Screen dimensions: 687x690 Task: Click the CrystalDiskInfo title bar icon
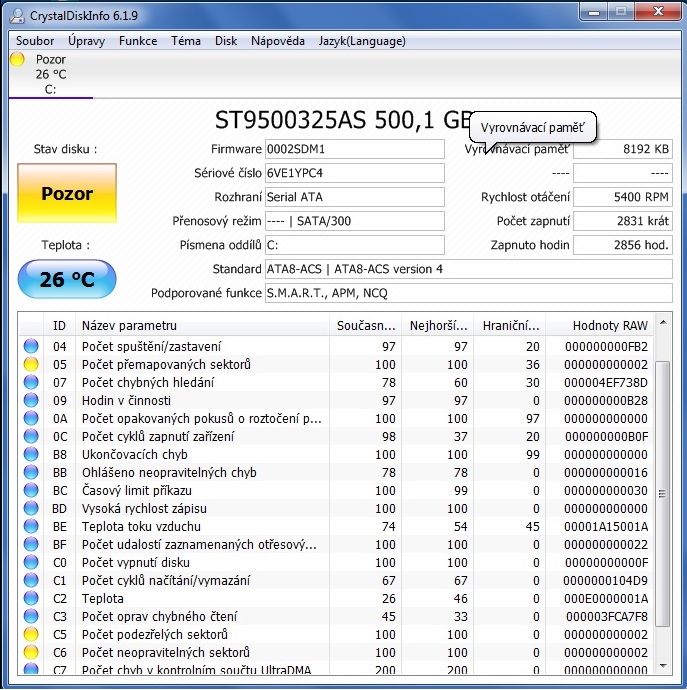(17, 15)
